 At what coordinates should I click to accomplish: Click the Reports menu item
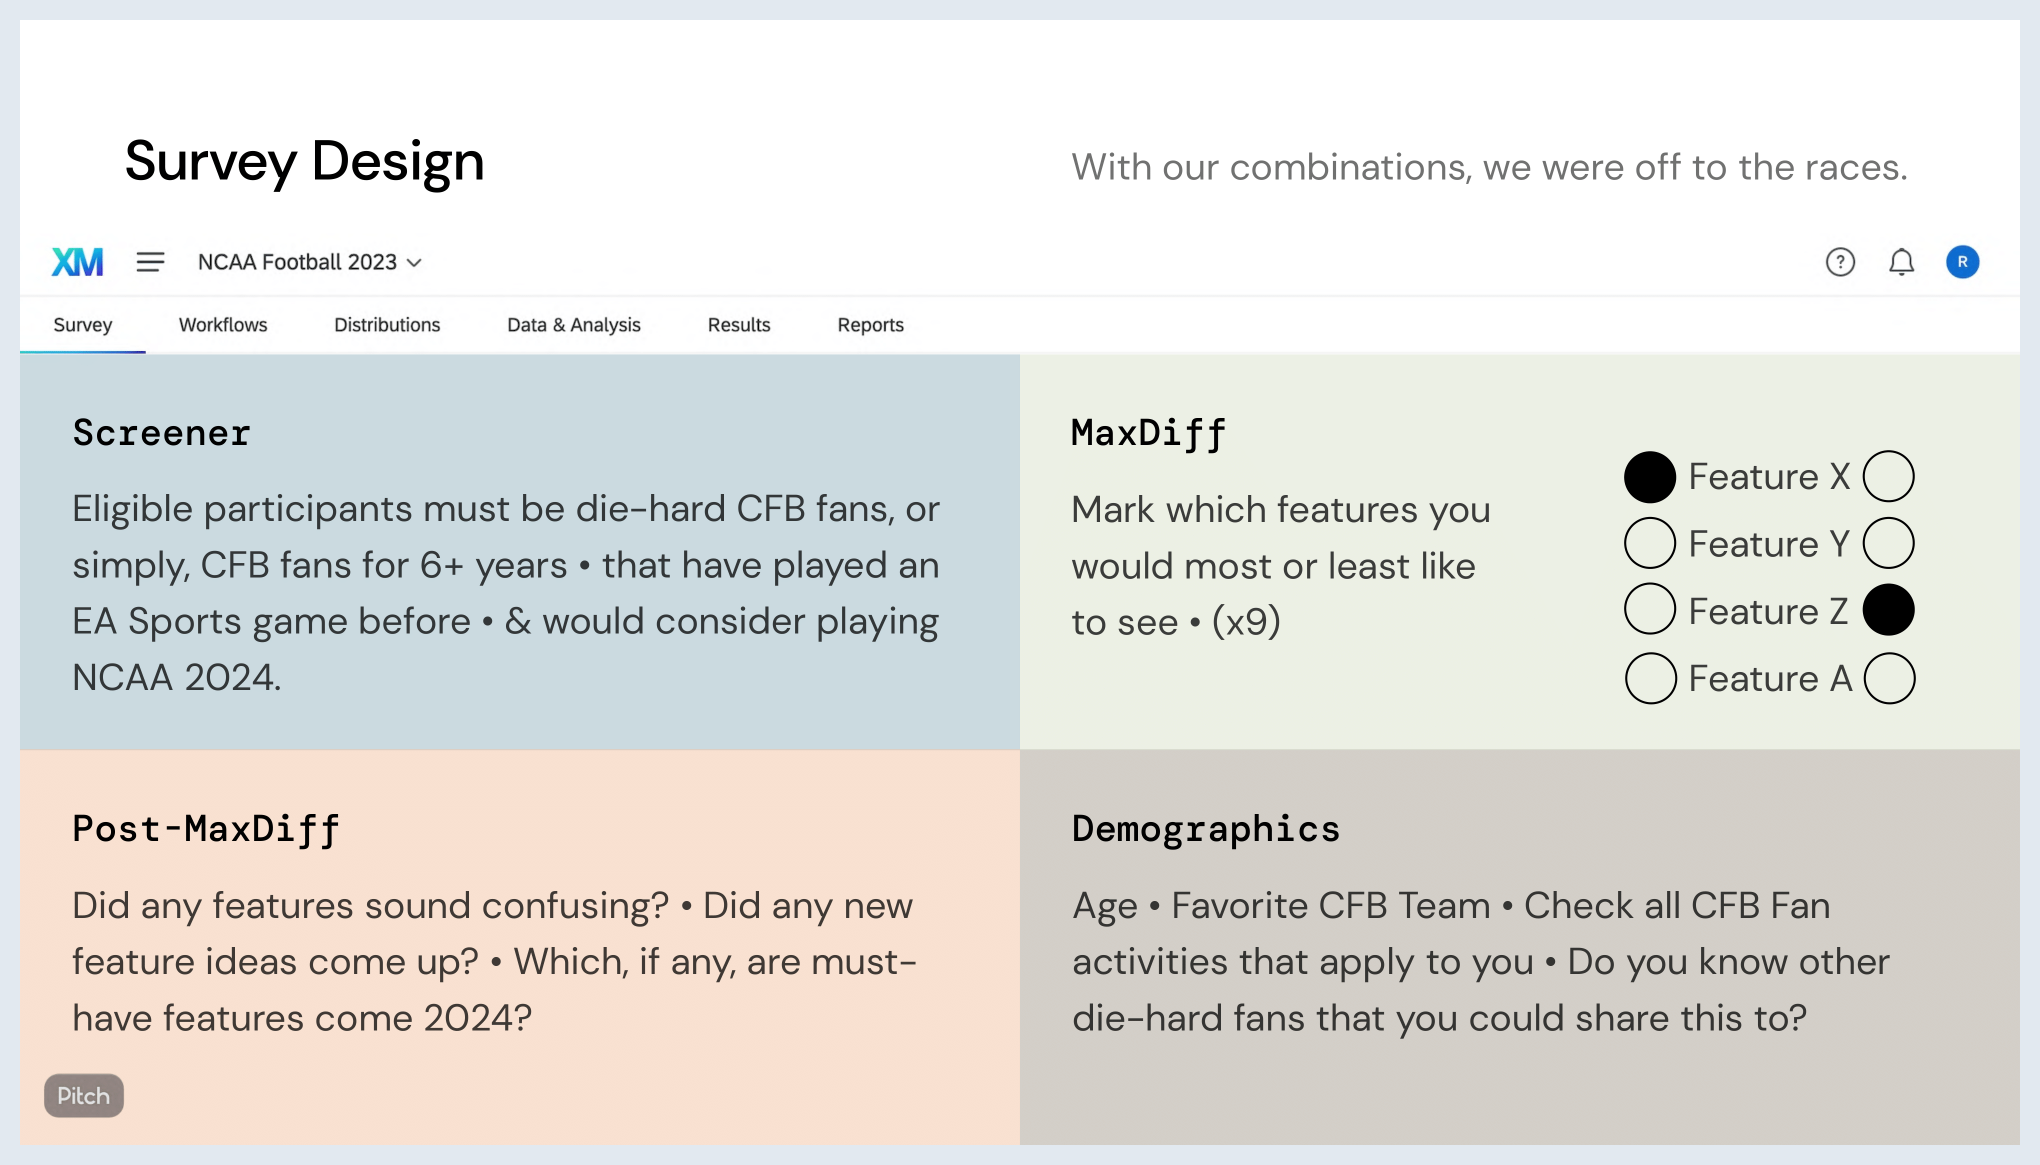point(870,325)
